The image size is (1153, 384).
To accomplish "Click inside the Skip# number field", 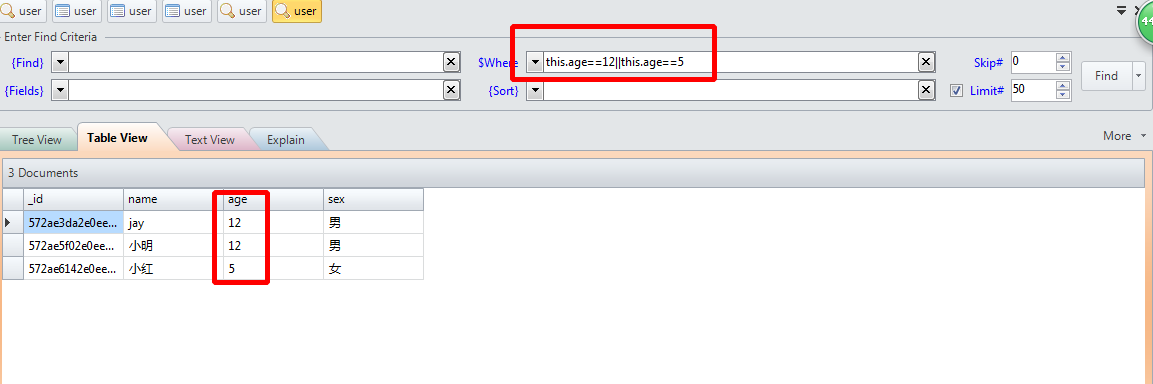I will 1033,63.
